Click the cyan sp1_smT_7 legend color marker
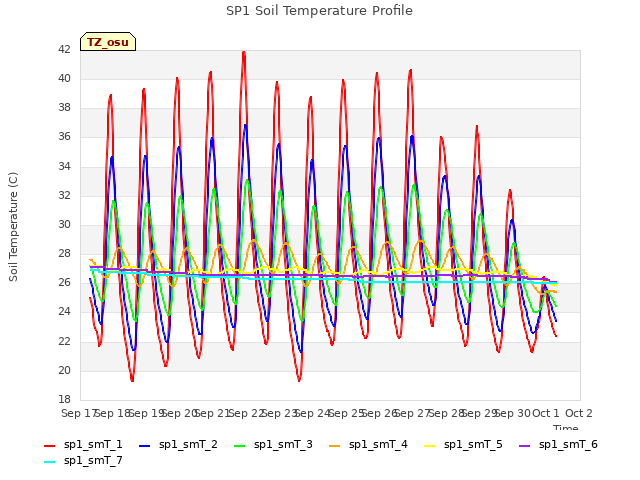This screenshot has height=480, width=640. (x=49, y=462)
